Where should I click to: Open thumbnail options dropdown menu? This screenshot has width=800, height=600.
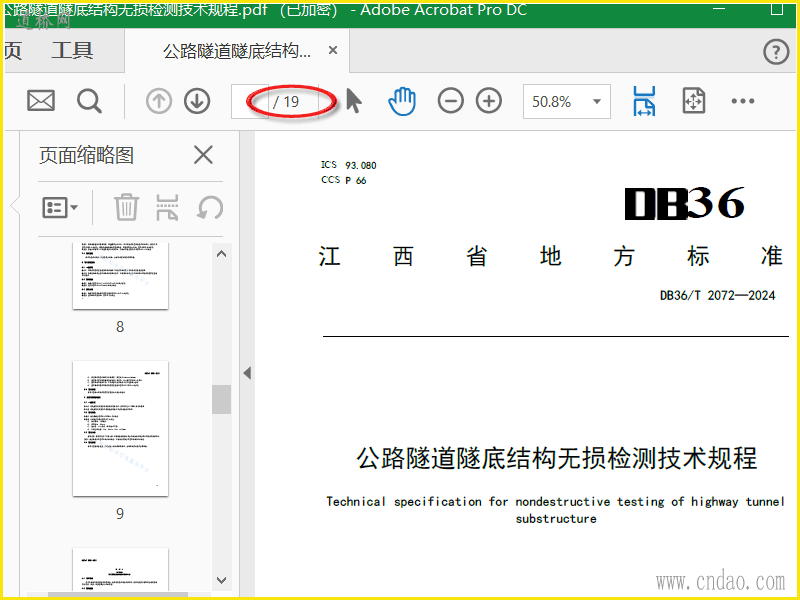point(60,207)
